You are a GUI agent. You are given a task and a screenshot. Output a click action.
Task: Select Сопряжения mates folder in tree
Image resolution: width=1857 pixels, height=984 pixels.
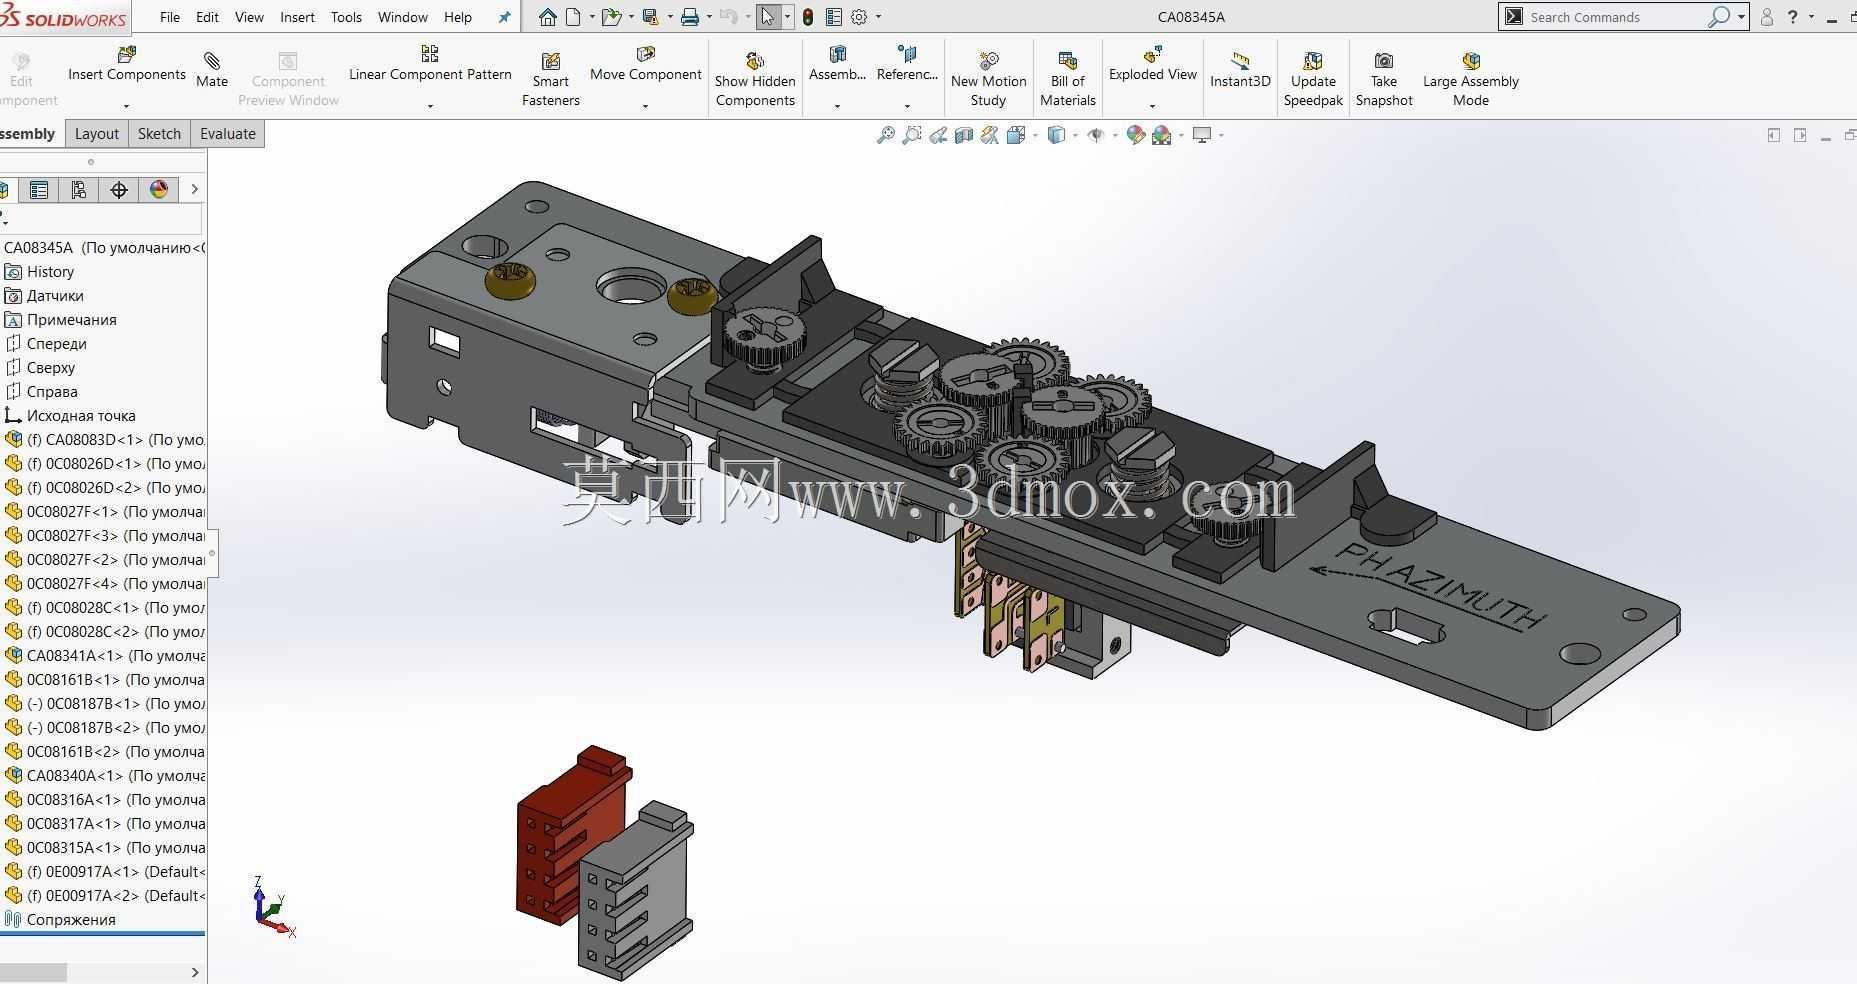click(61, 920)
